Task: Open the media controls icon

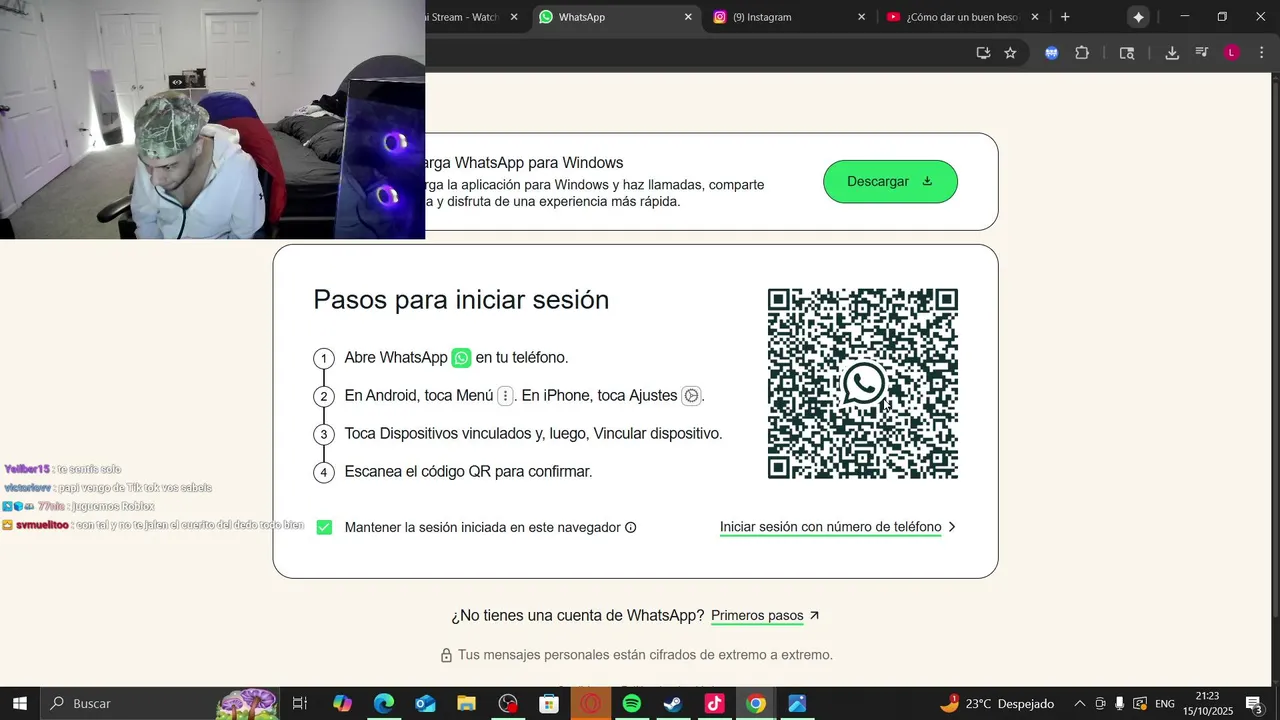Action: [x=1202, y=53]
